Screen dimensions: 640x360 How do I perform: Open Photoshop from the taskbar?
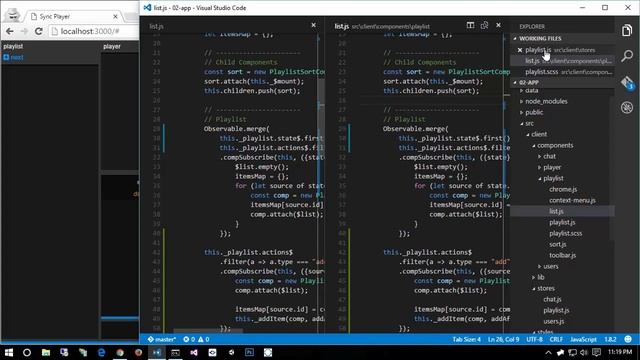click(x=249, y=352)
